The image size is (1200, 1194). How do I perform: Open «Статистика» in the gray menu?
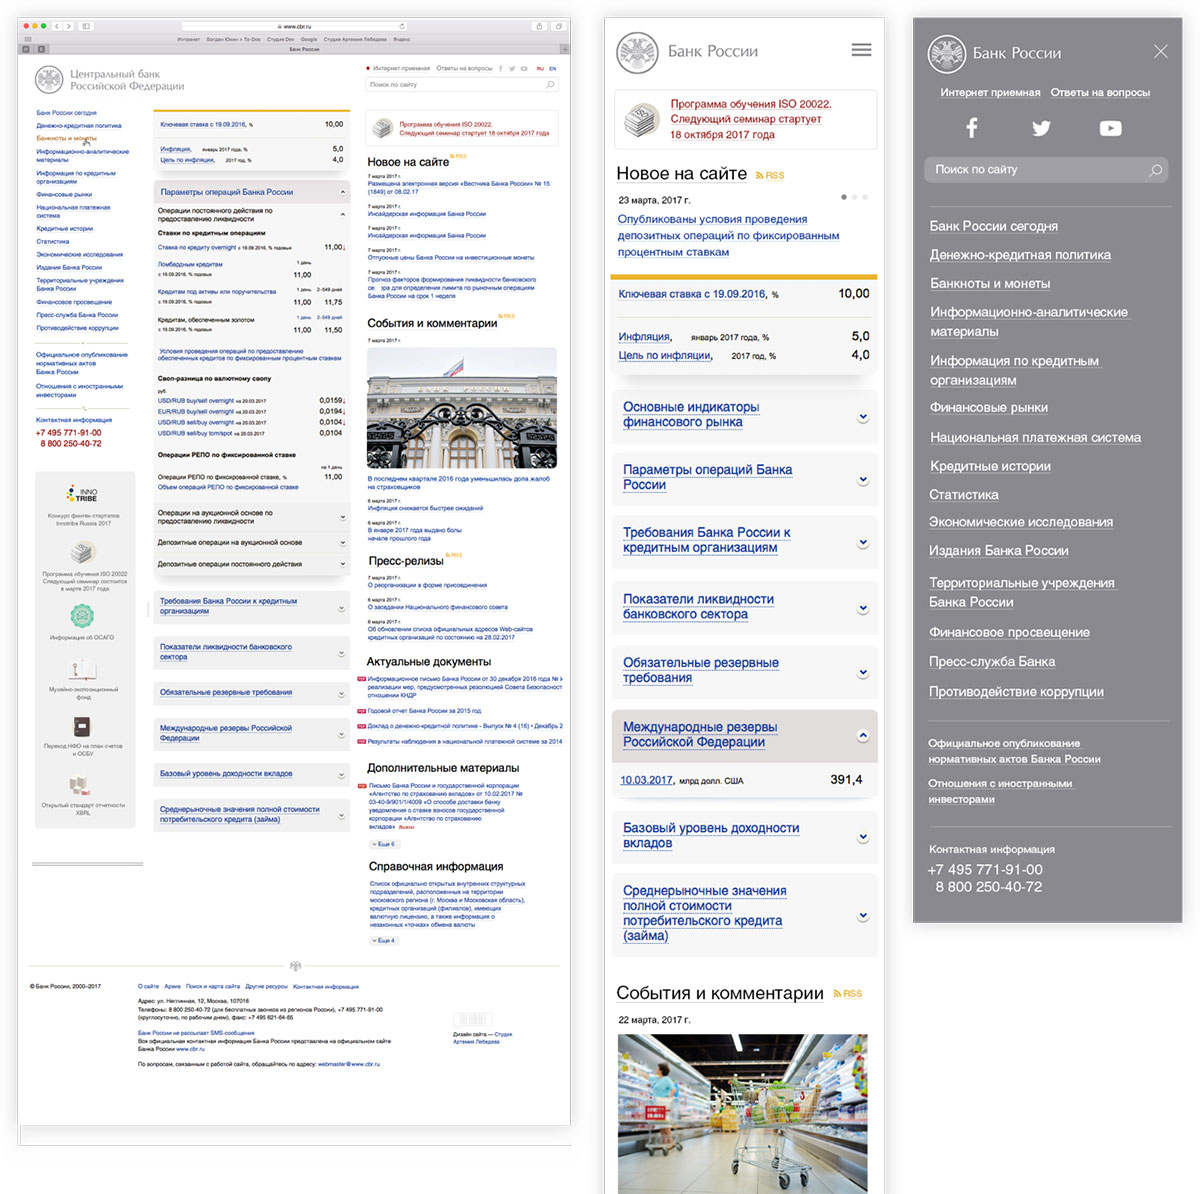tap(963, 495)
